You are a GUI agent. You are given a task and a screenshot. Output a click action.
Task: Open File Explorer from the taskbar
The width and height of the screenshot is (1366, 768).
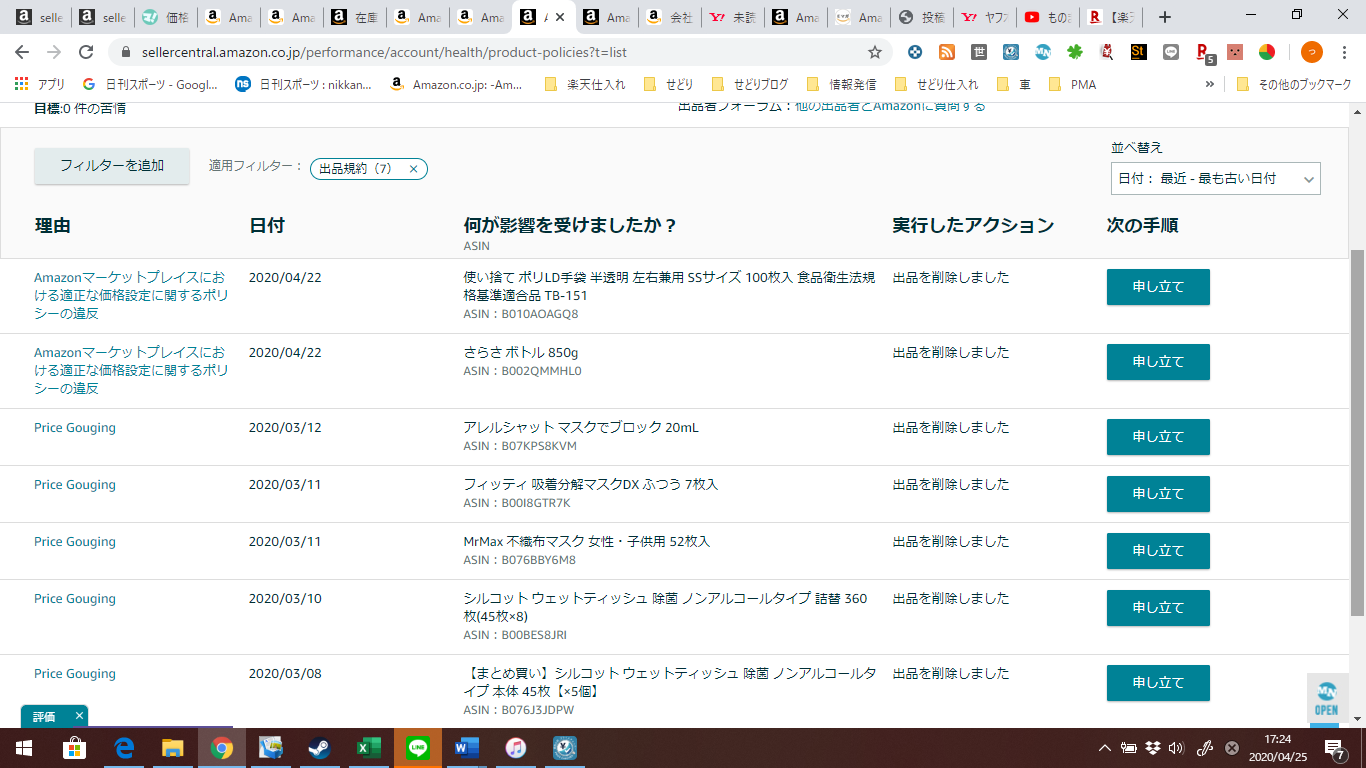[x=173, y=748]
